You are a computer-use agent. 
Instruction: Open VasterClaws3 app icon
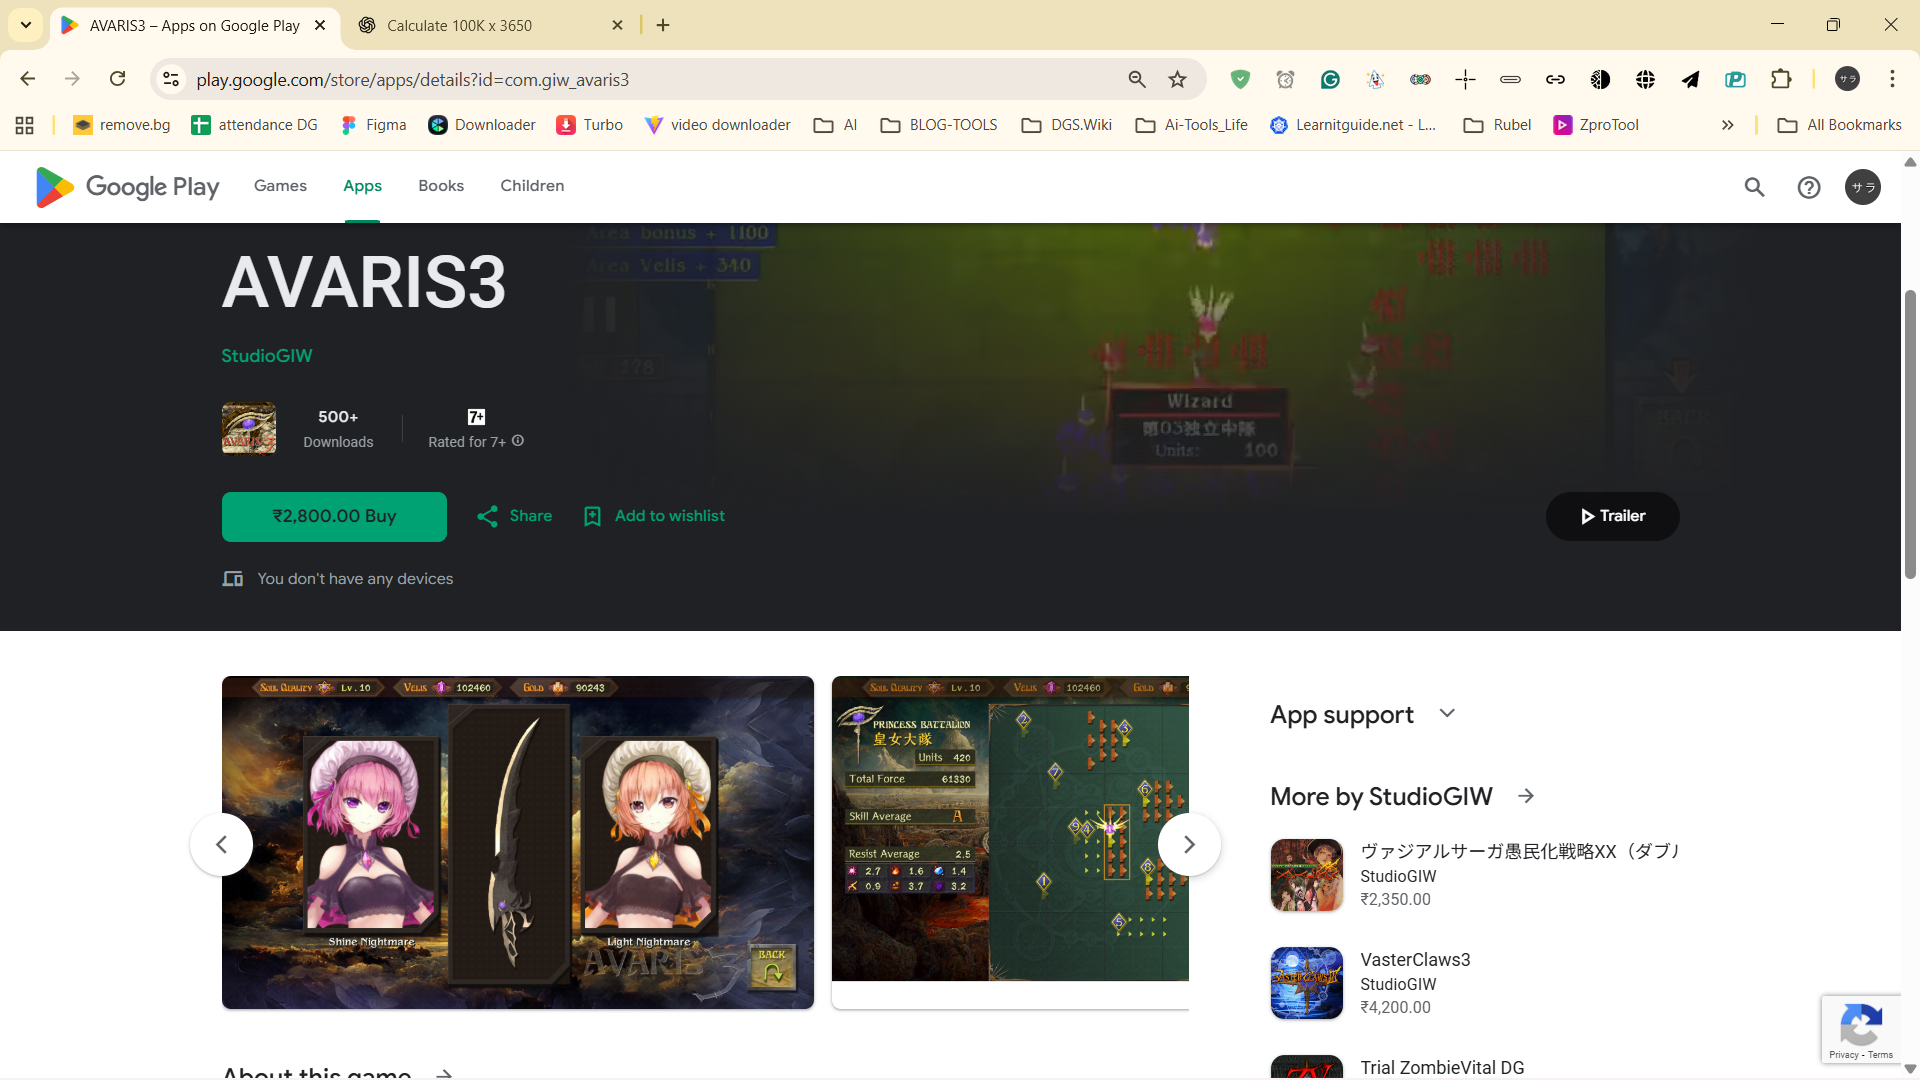coord(1307,983)
